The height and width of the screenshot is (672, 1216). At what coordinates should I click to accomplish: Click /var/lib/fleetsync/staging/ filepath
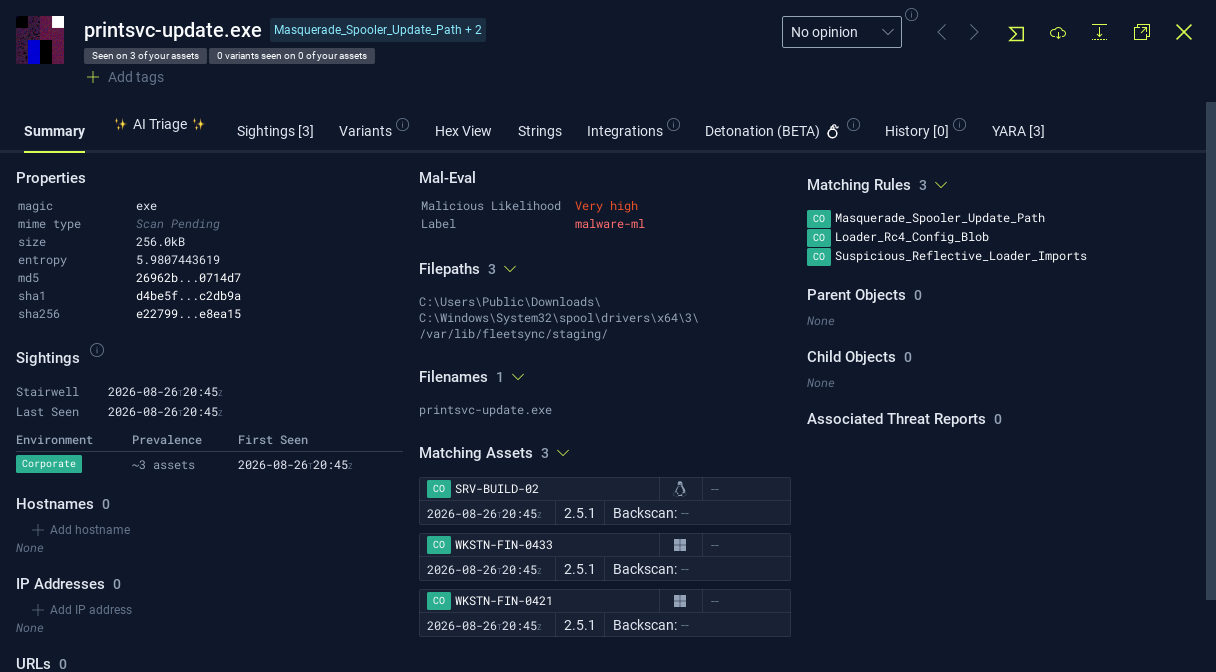pos(513,334)
